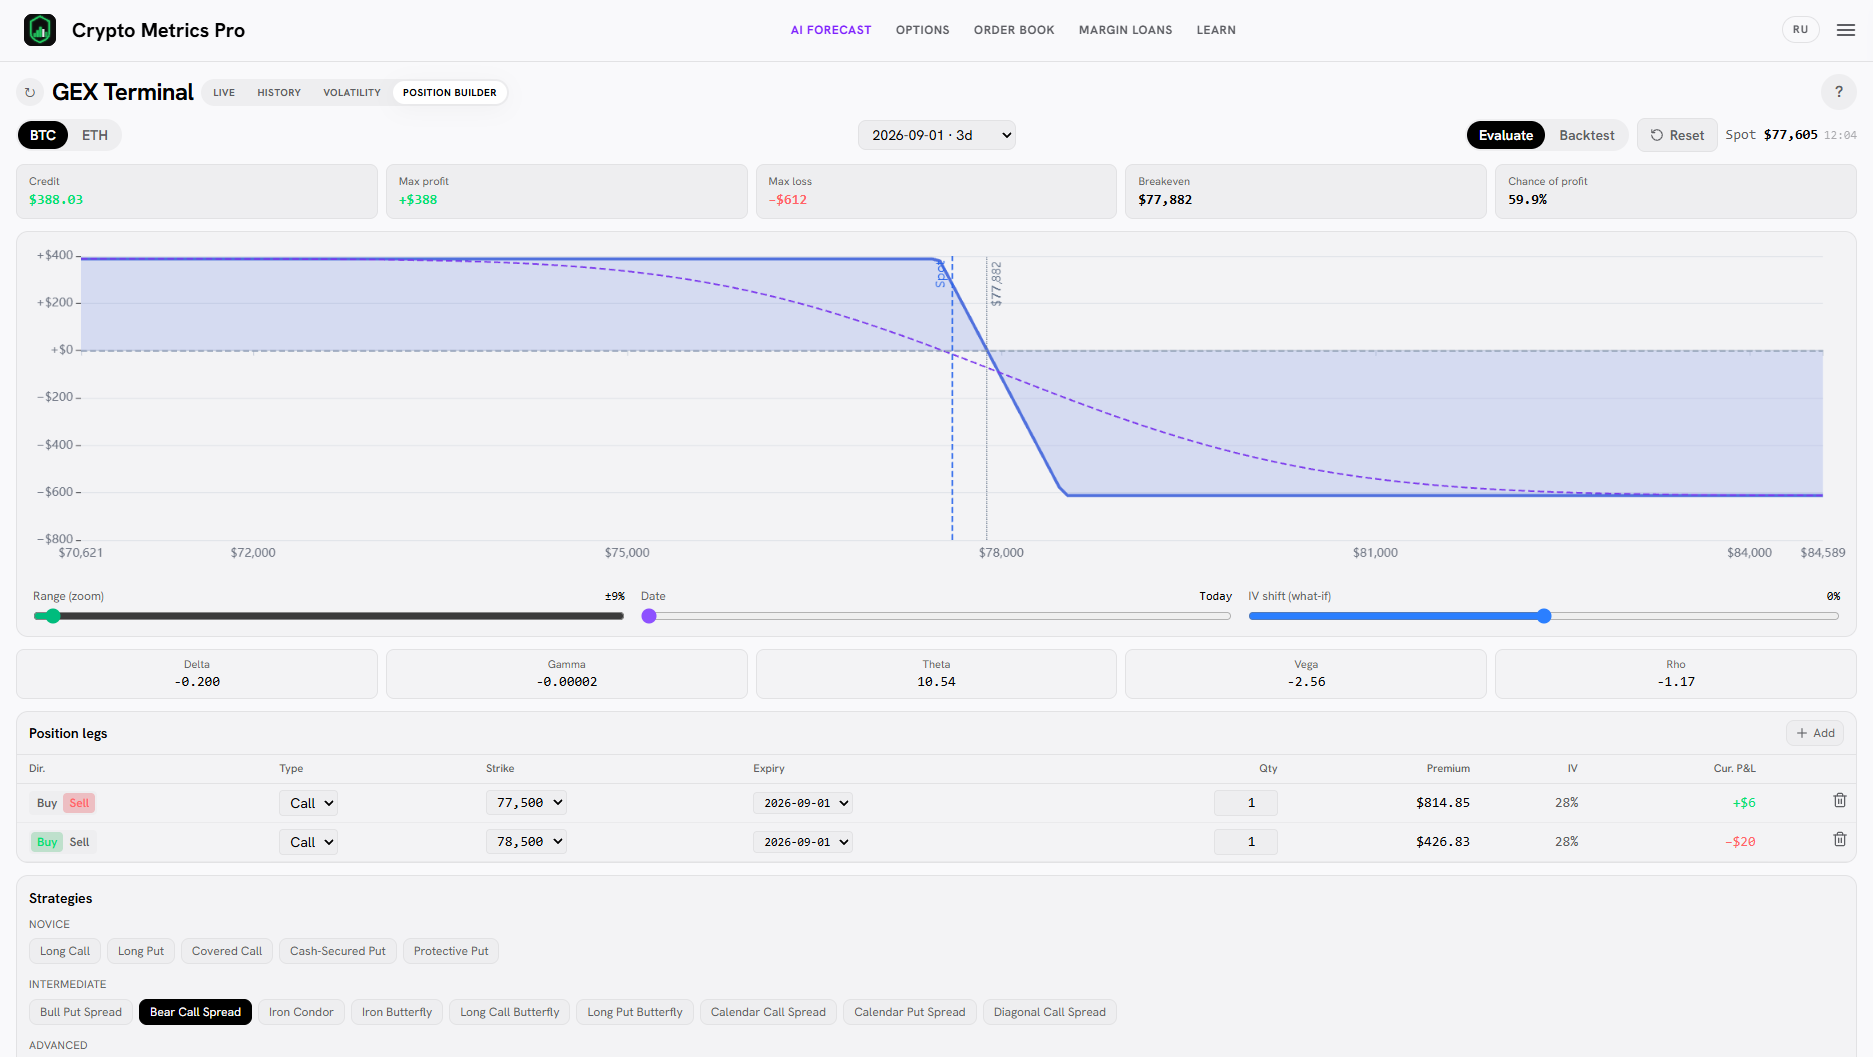Switch to the Live tab
Image resolution: width=1873 pixels, height=1057 pixels.
click(224, 92)
